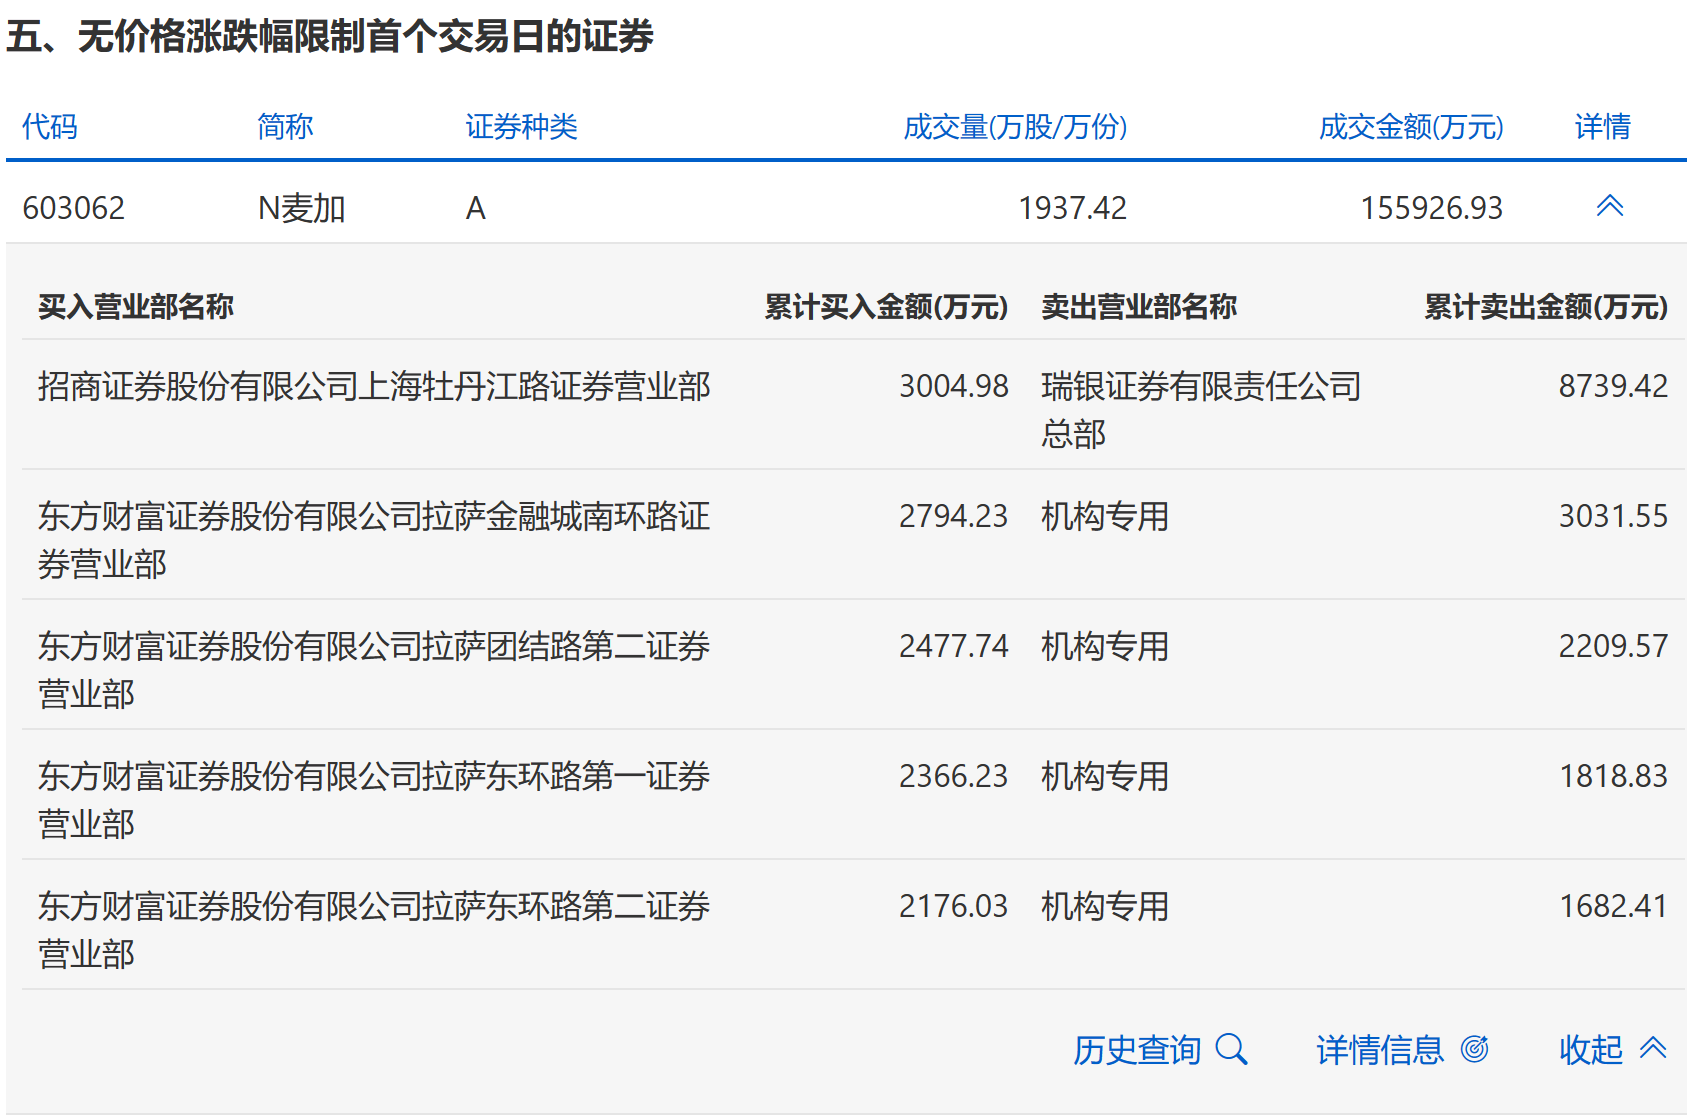Screen dimensions: 1687x1117
Task: Collapse the 603062 row details chevron
Action: 1609,207
